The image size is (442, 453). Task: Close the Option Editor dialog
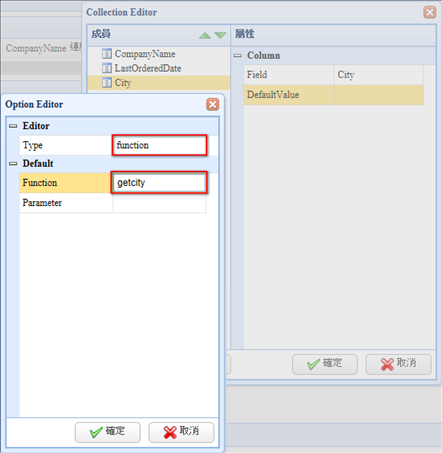[212, 104]
